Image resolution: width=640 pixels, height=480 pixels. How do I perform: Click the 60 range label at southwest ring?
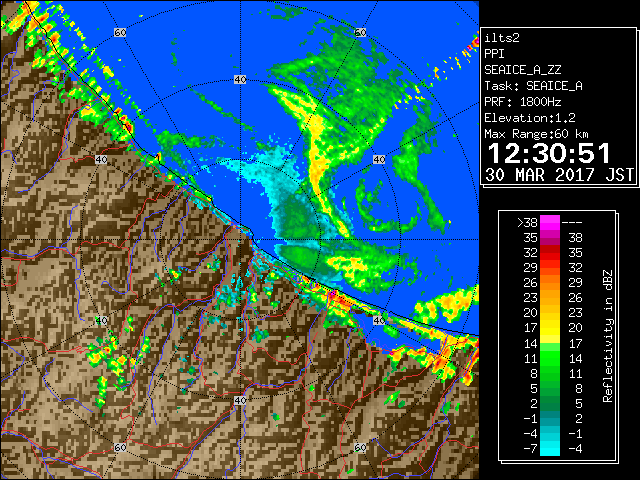click(120, 448)
